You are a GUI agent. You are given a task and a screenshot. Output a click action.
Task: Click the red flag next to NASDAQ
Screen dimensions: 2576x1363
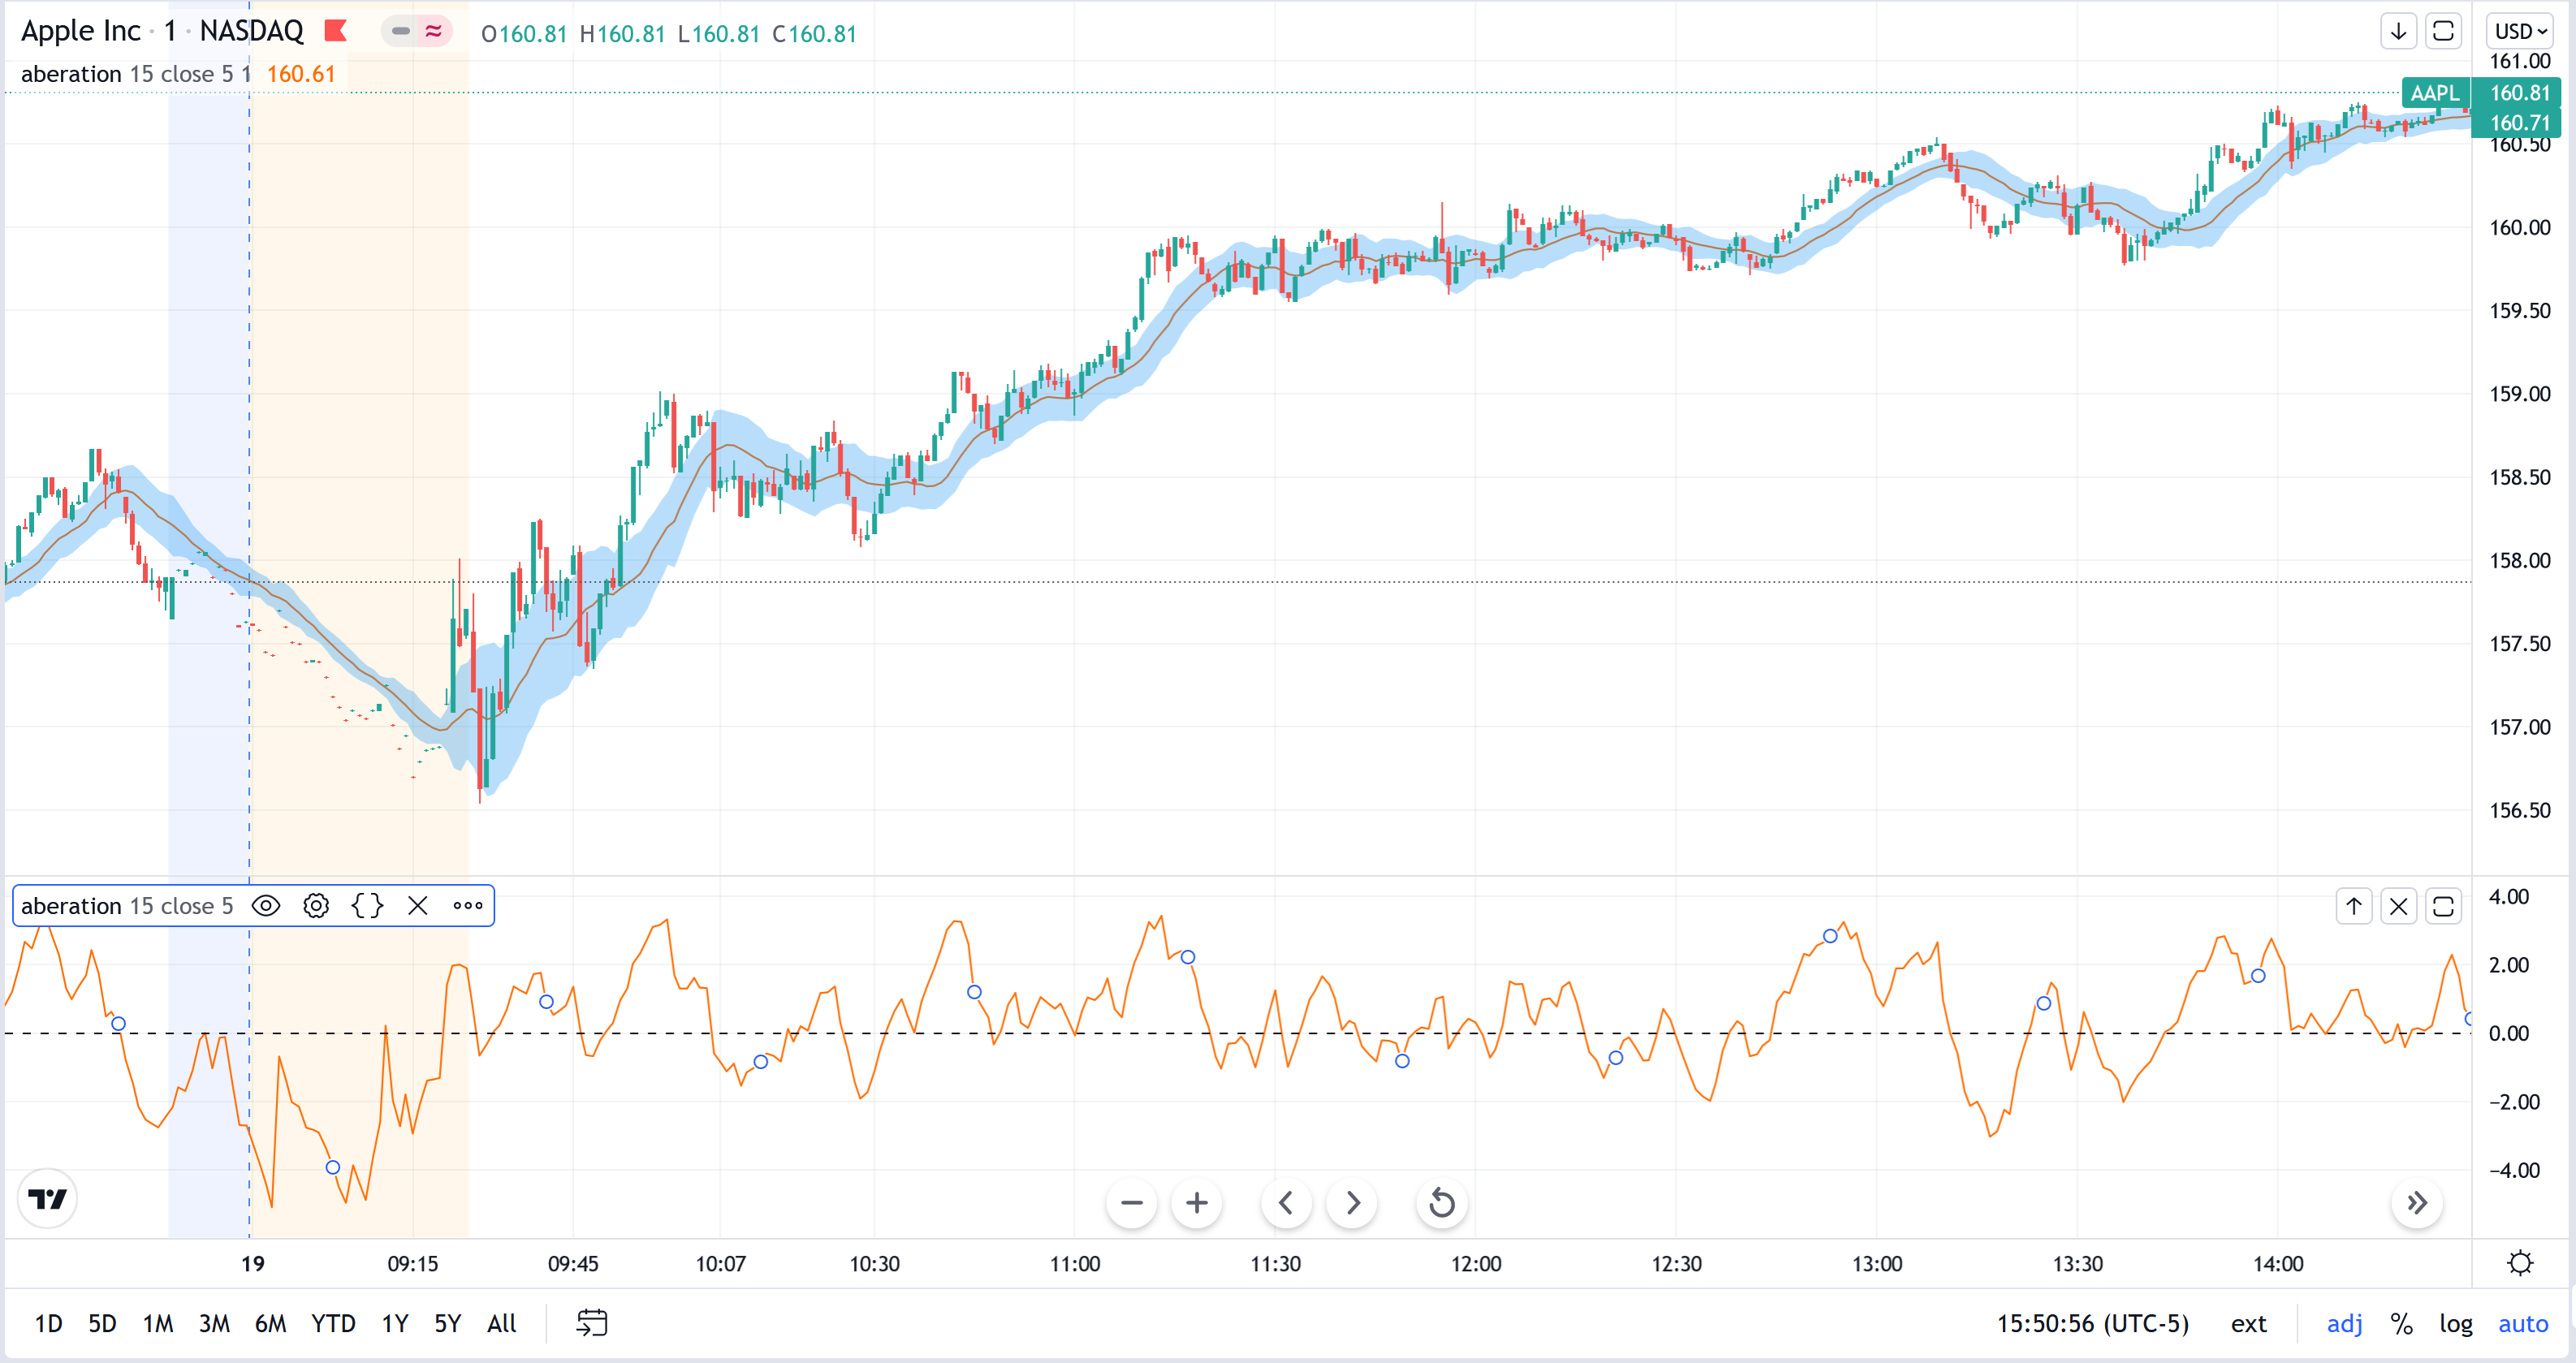coord(336,31)
